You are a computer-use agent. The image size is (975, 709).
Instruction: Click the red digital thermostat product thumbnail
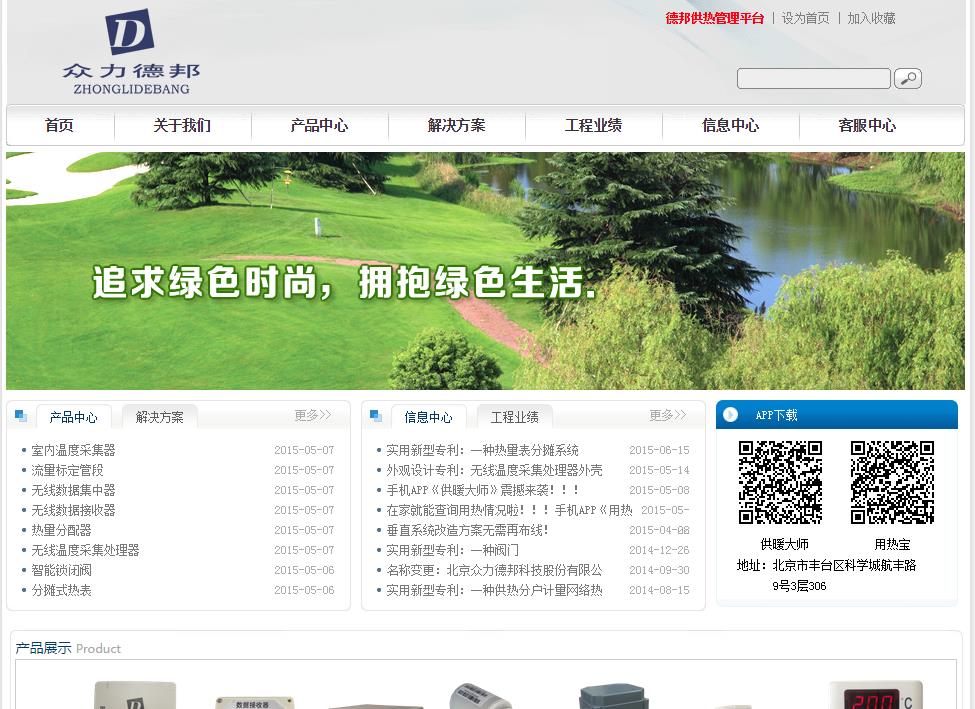point(877,695)
